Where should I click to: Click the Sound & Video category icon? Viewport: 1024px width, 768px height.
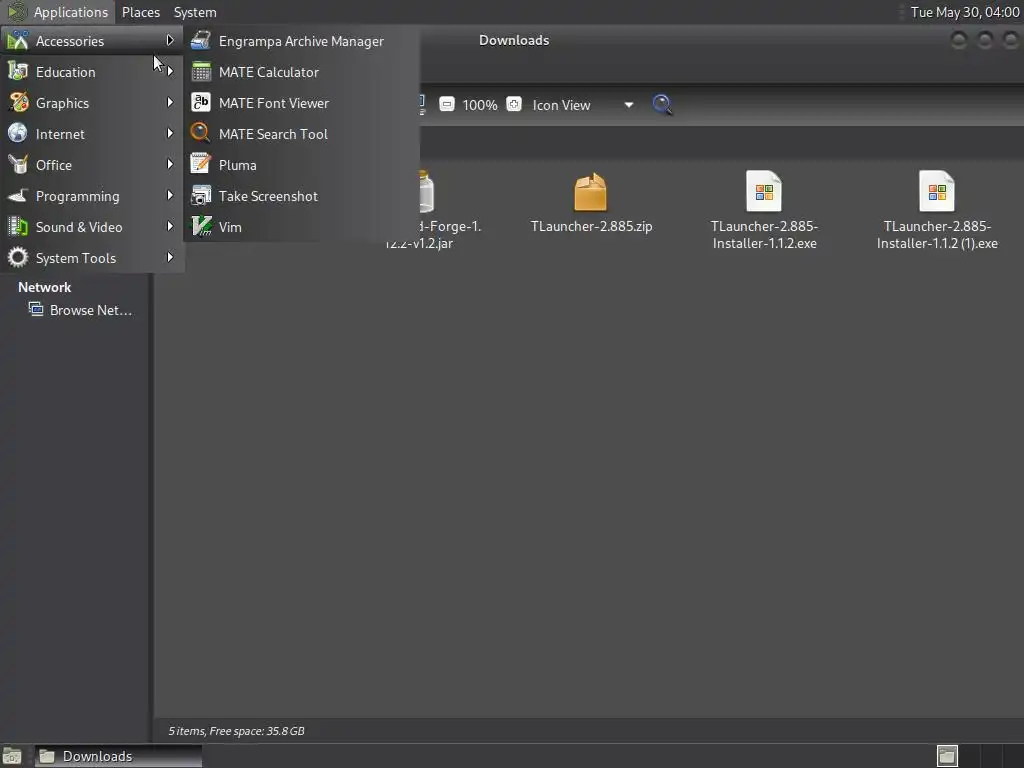click(x=18, y=227)
